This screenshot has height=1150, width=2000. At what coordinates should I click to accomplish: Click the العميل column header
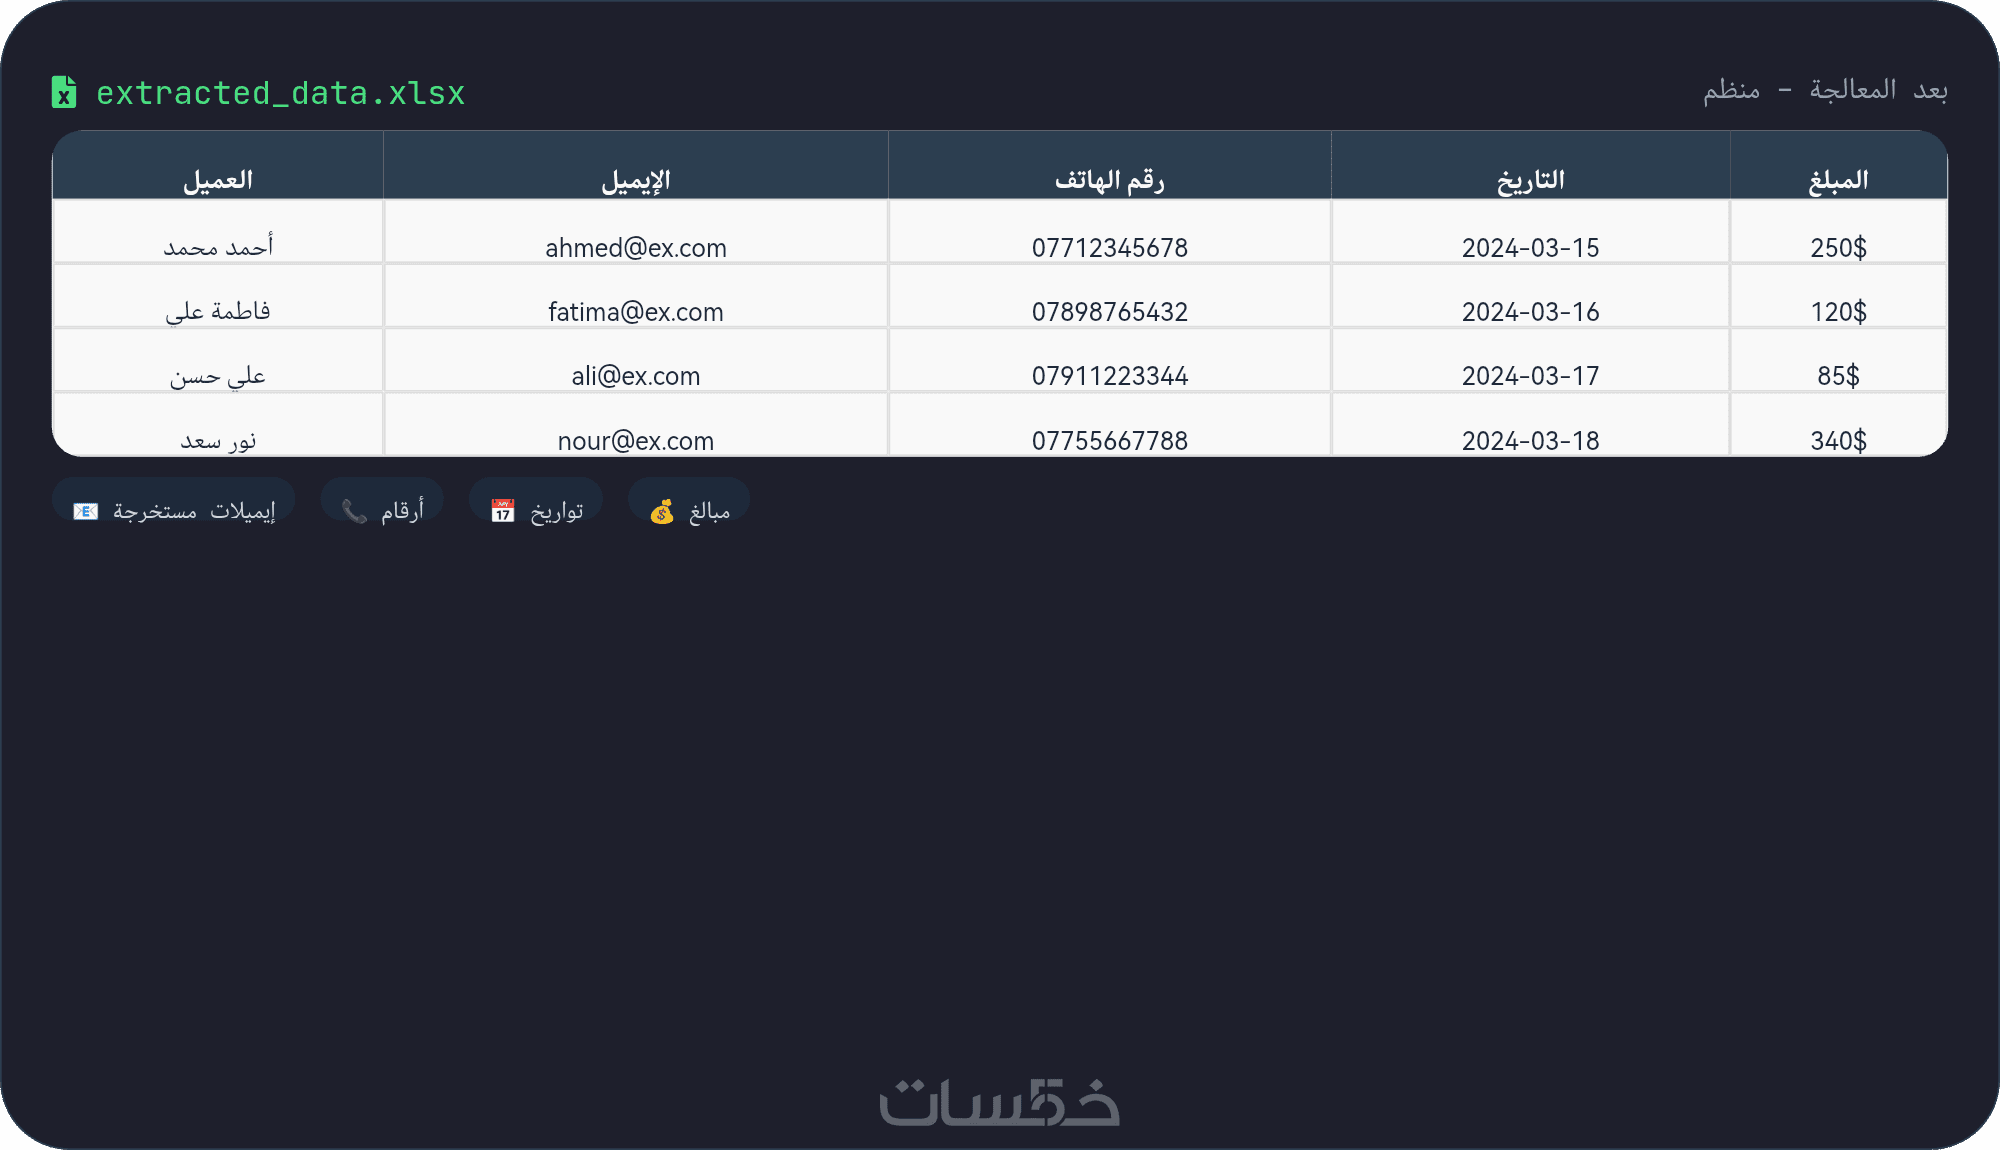(218, 180)
